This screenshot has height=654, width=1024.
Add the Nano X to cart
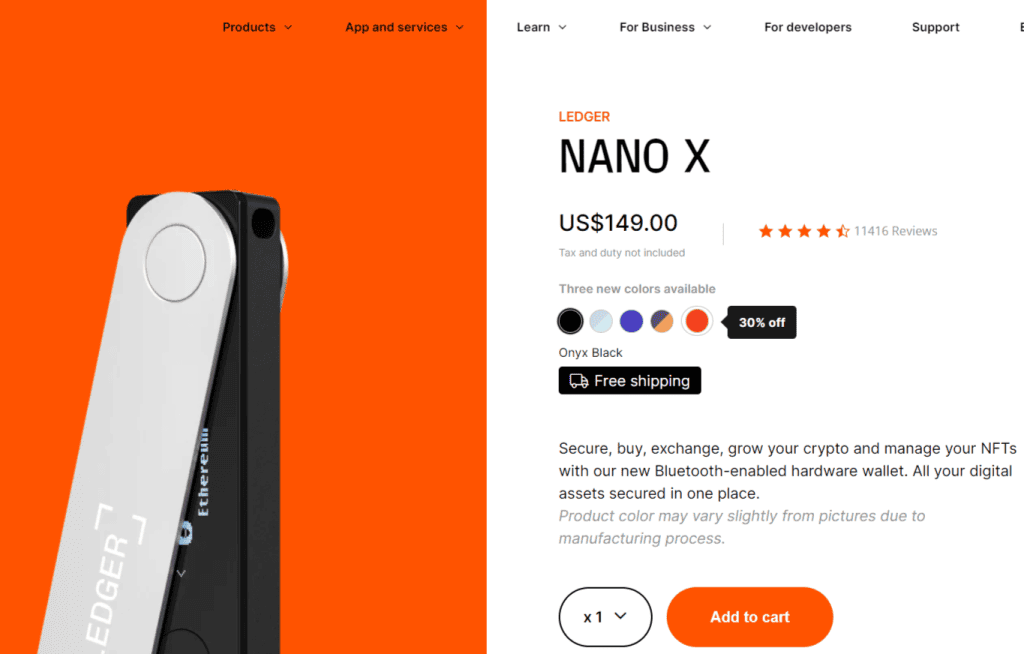(750, 617)
